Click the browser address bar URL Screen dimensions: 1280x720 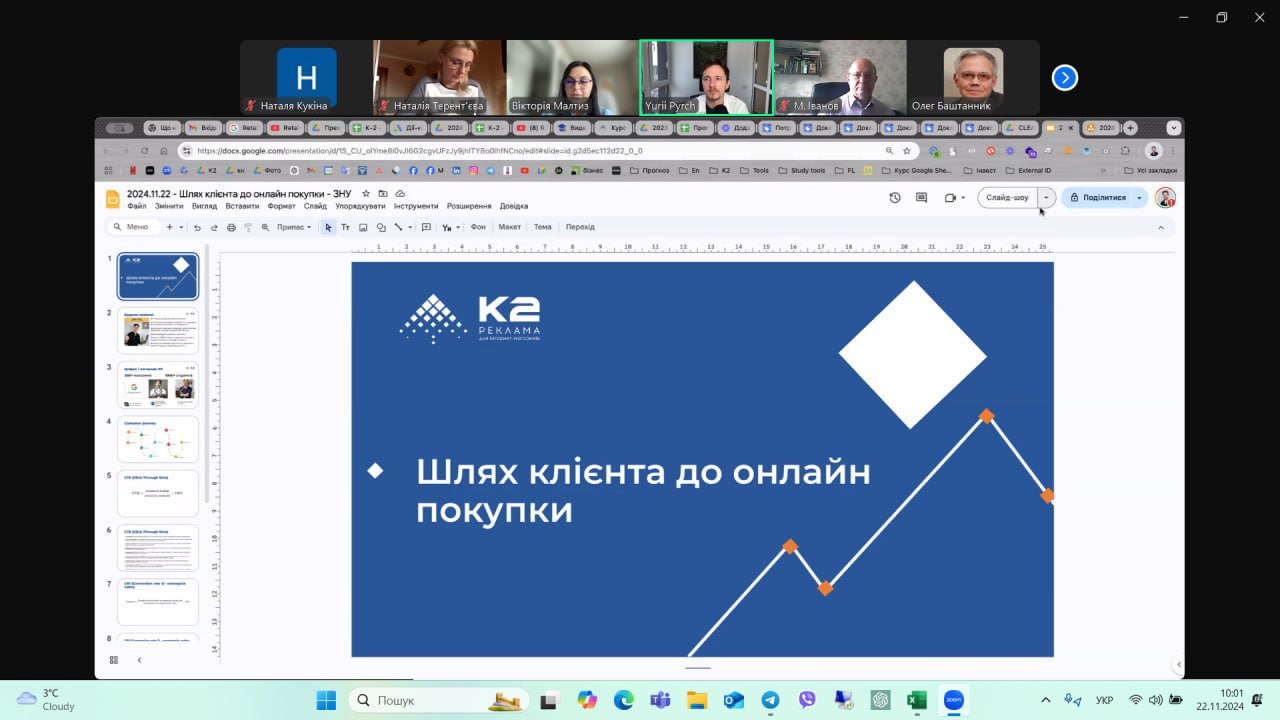tap(420, 151)
